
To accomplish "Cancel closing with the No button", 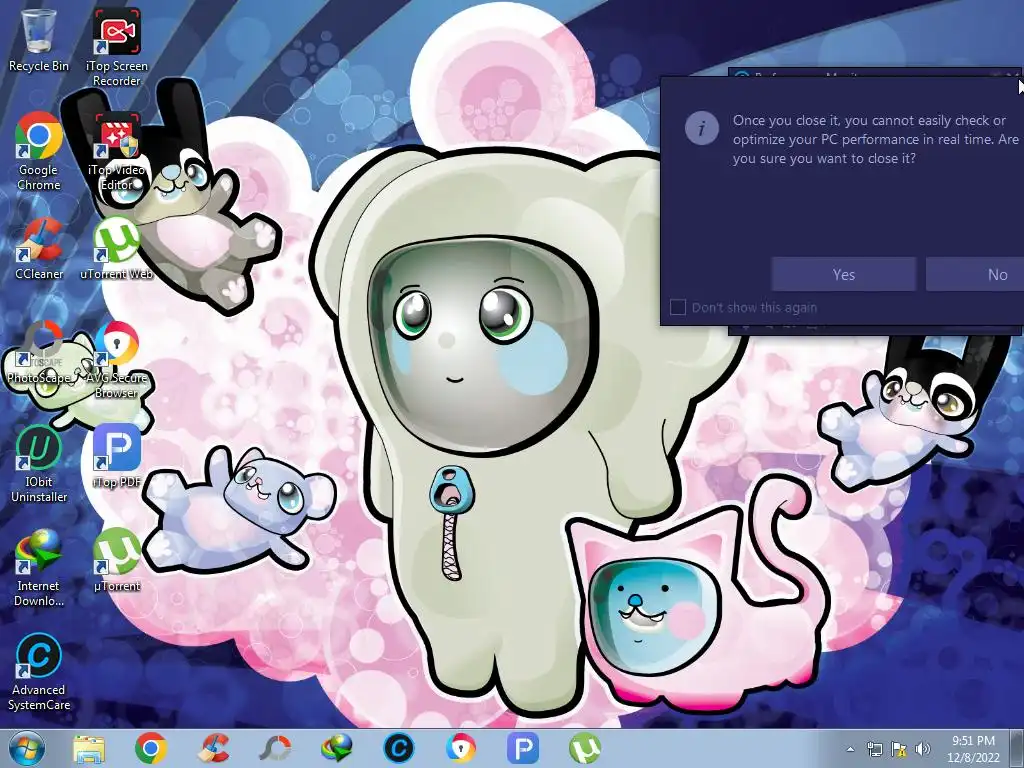I will [x=975, y=274].
